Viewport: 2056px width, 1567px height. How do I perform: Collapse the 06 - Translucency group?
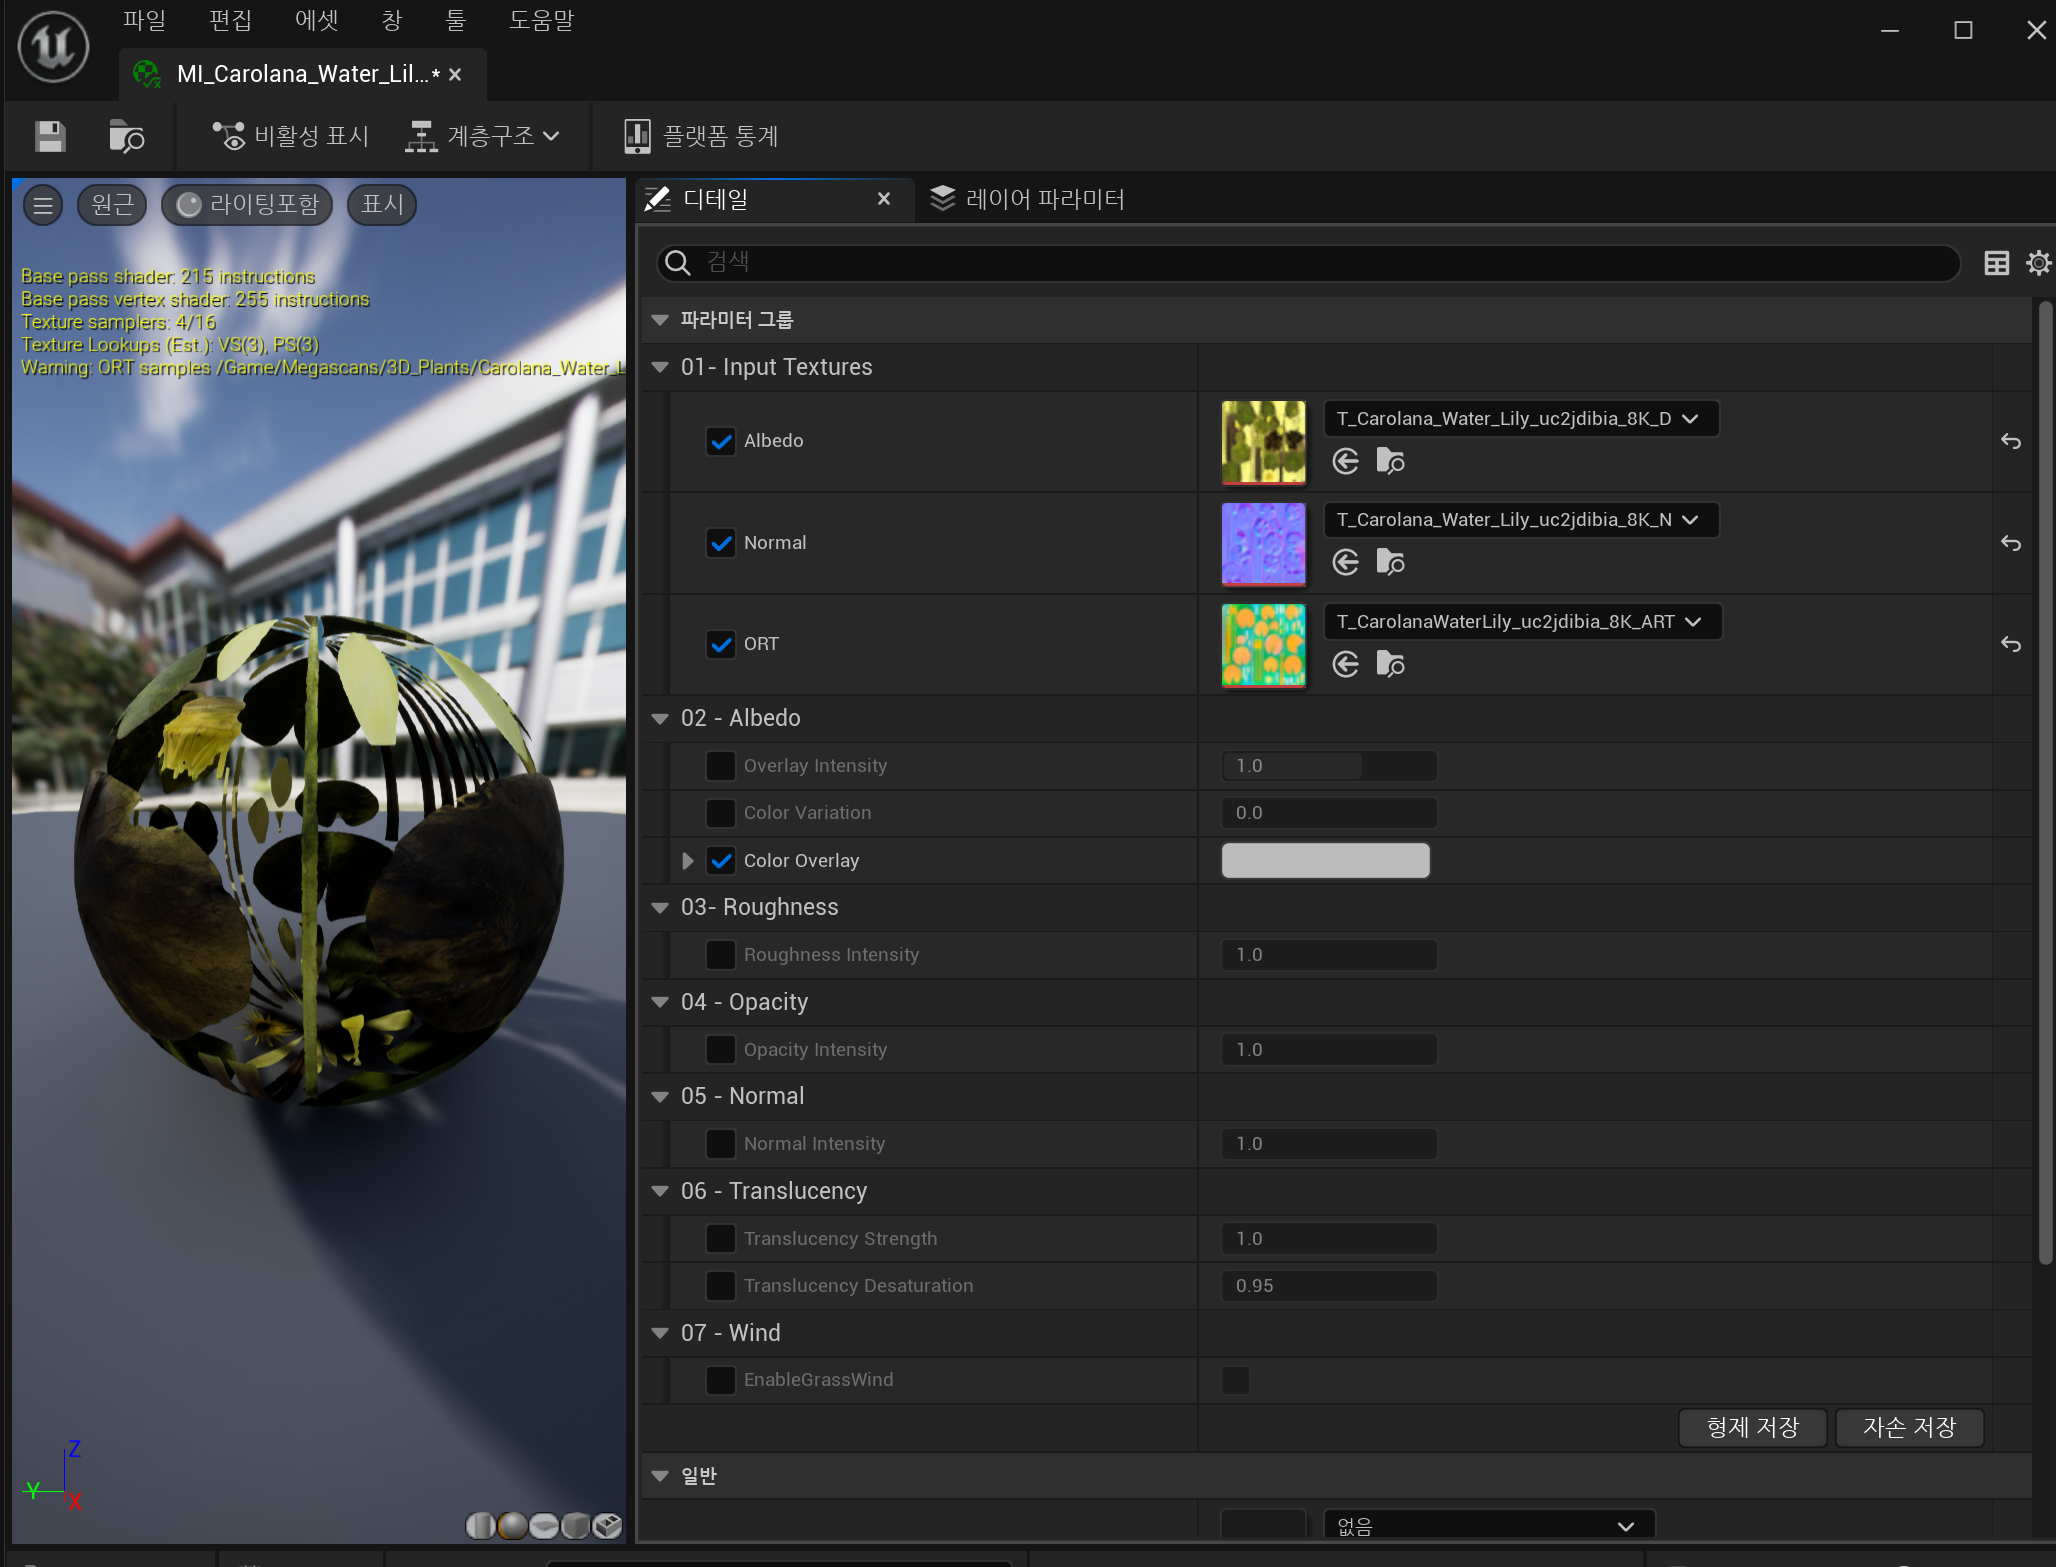660,1191
